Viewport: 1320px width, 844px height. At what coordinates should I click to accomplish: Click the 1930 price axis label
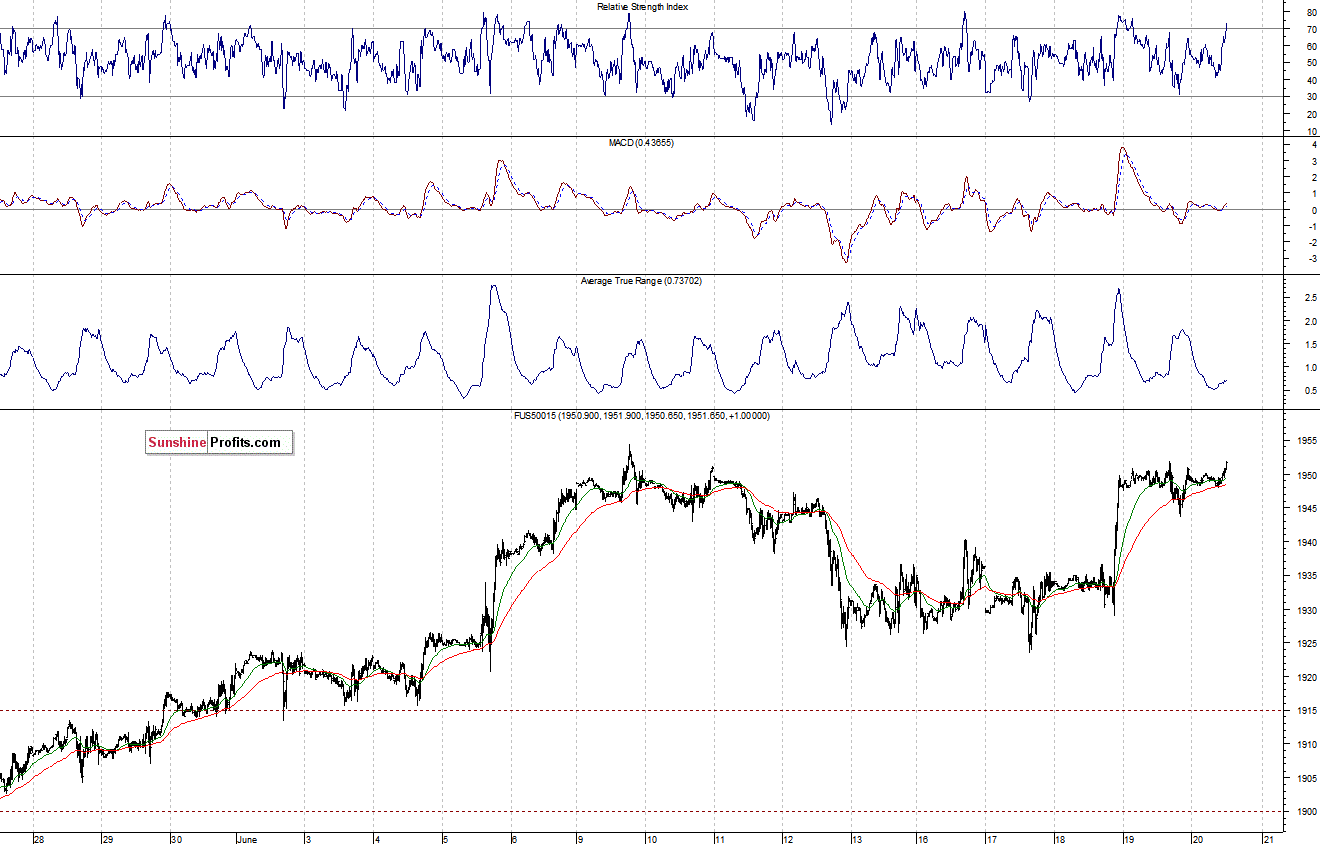(1306, 610)
